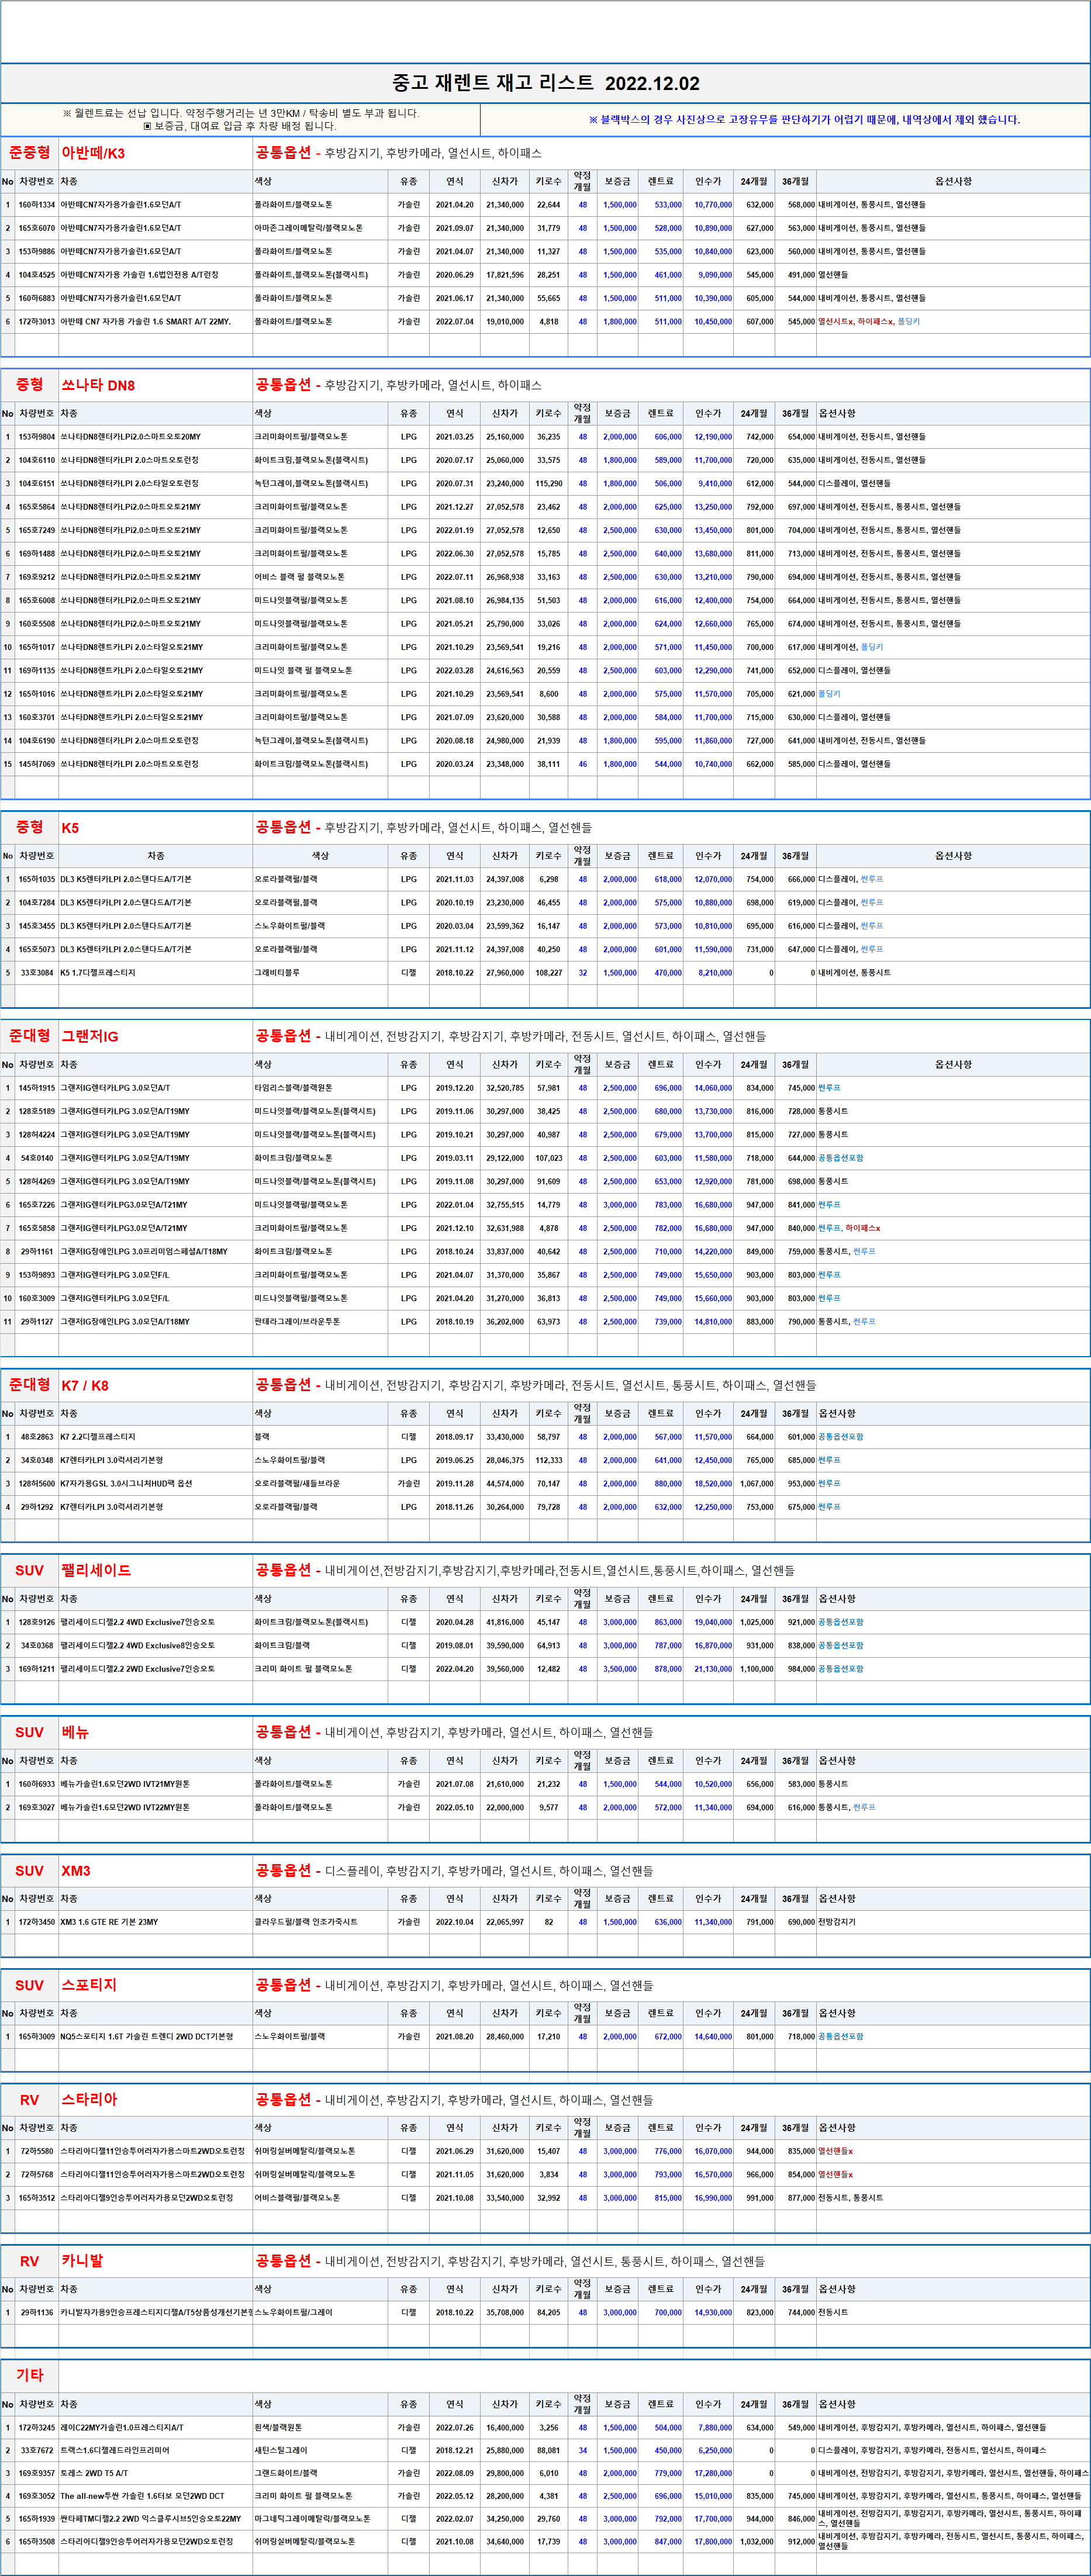Select new-car price 33,540,000
Viewport: 1091px width, 2576px height.
click(505, 2198)
